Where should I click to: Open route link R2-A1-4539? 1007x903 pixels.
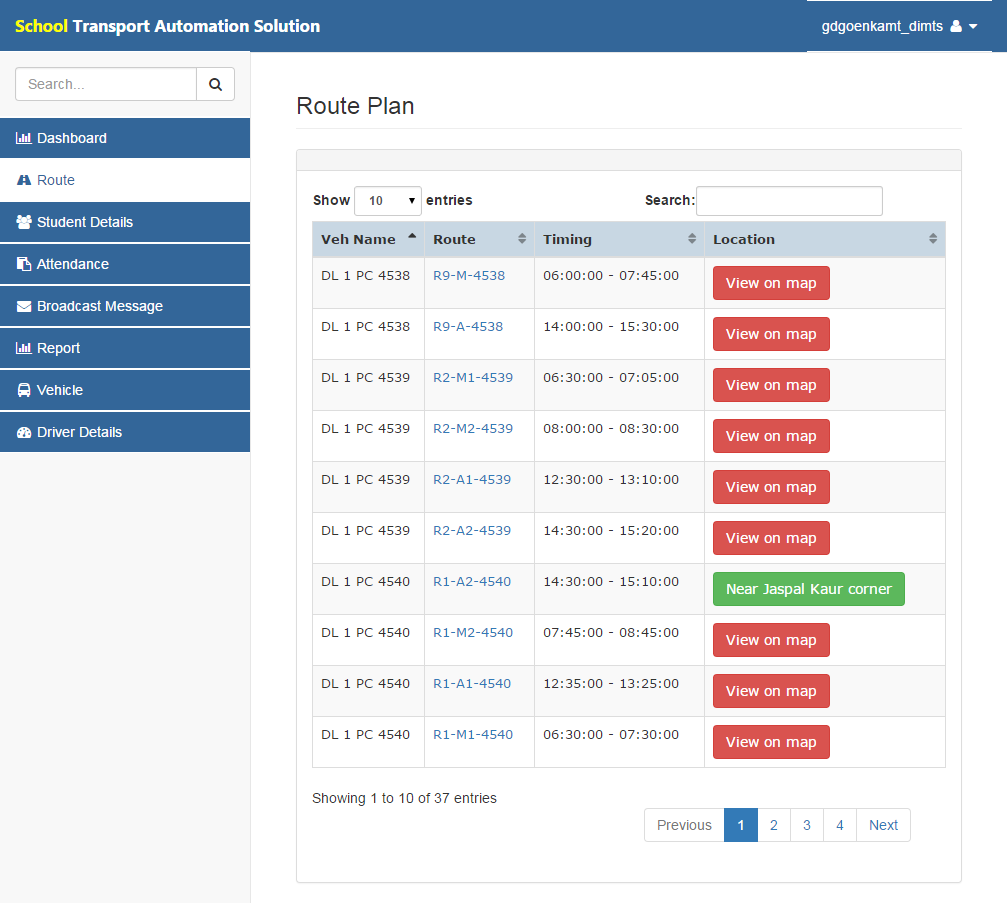[472, 480]
